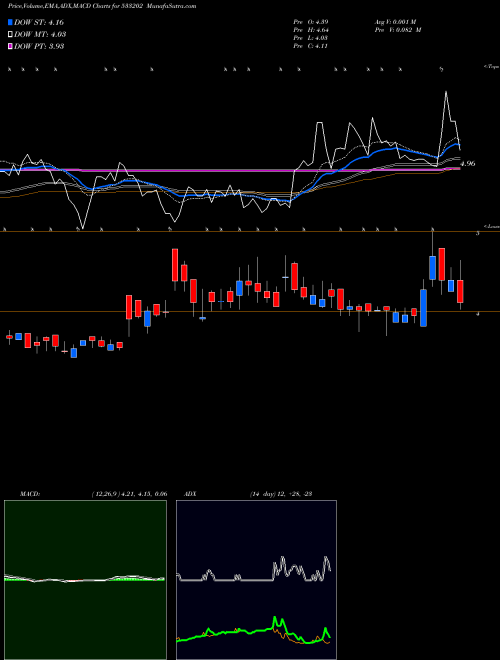Click the ADX (14 day) parameter values
The height and width of the screenshot is (660, 500).
click(280, 494)
